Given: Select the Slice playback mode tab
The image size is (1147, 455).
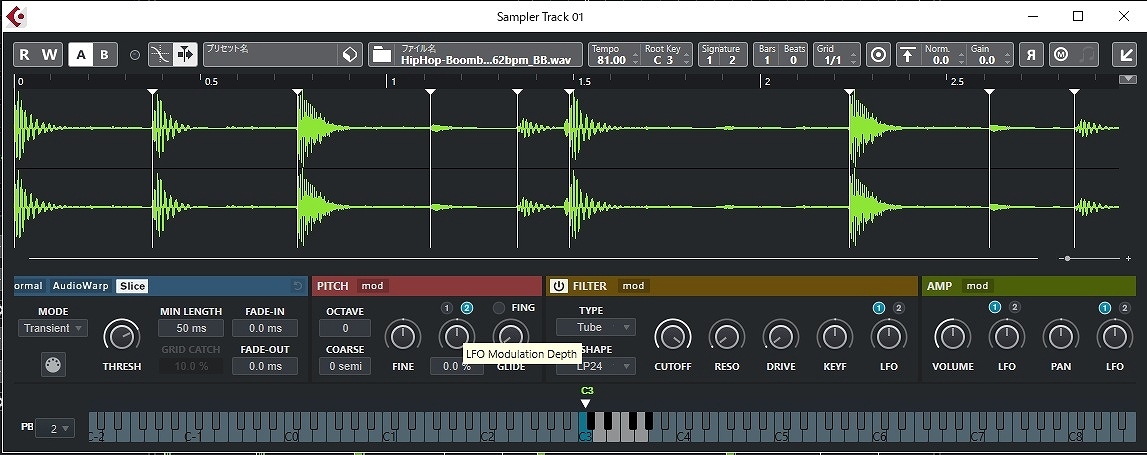Looking at the screenshot, I should pyautogui.click(x=131, y=286).
